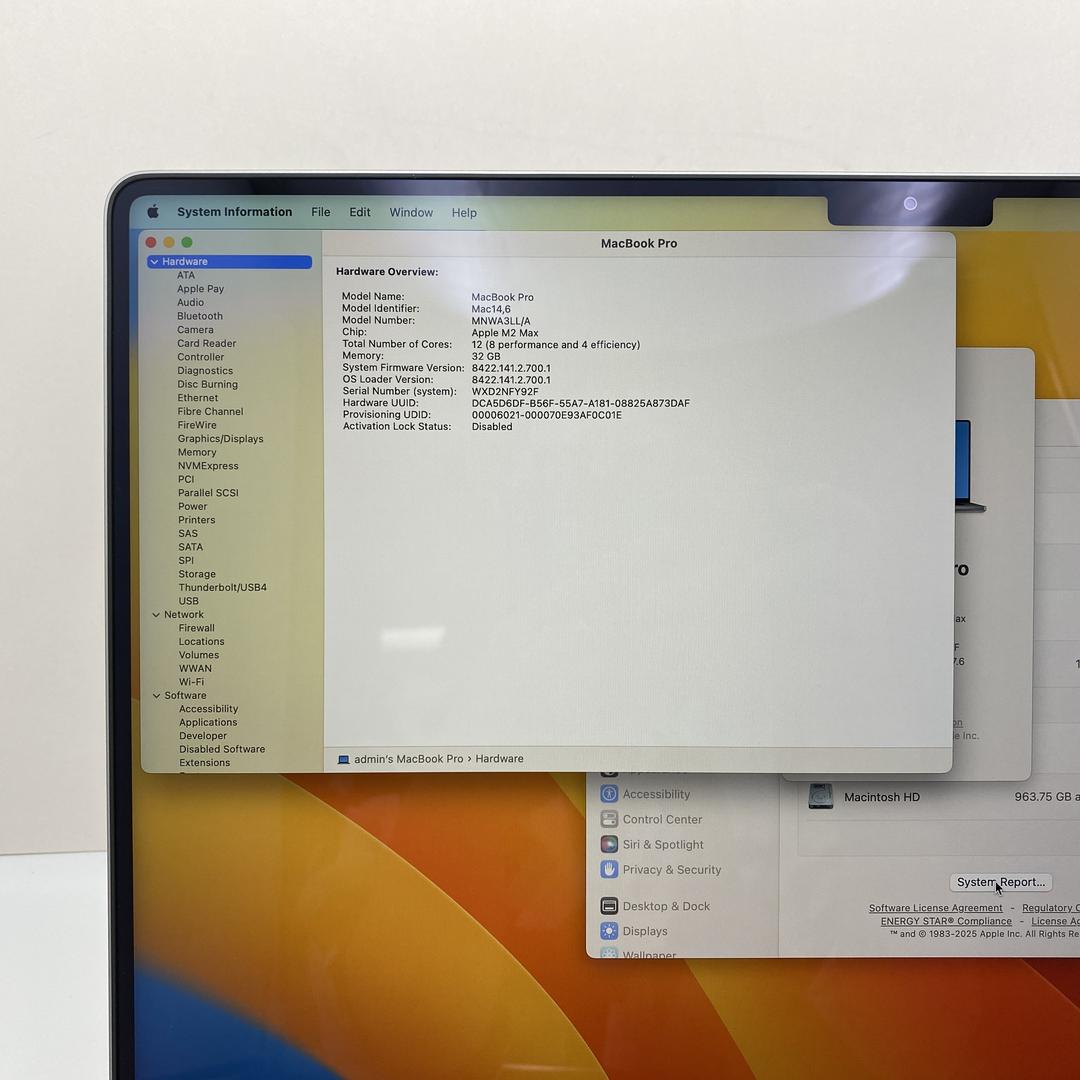Select WWAN under Network
The width and height of the screenshot is (1080, 1080).
pos(196,668)
